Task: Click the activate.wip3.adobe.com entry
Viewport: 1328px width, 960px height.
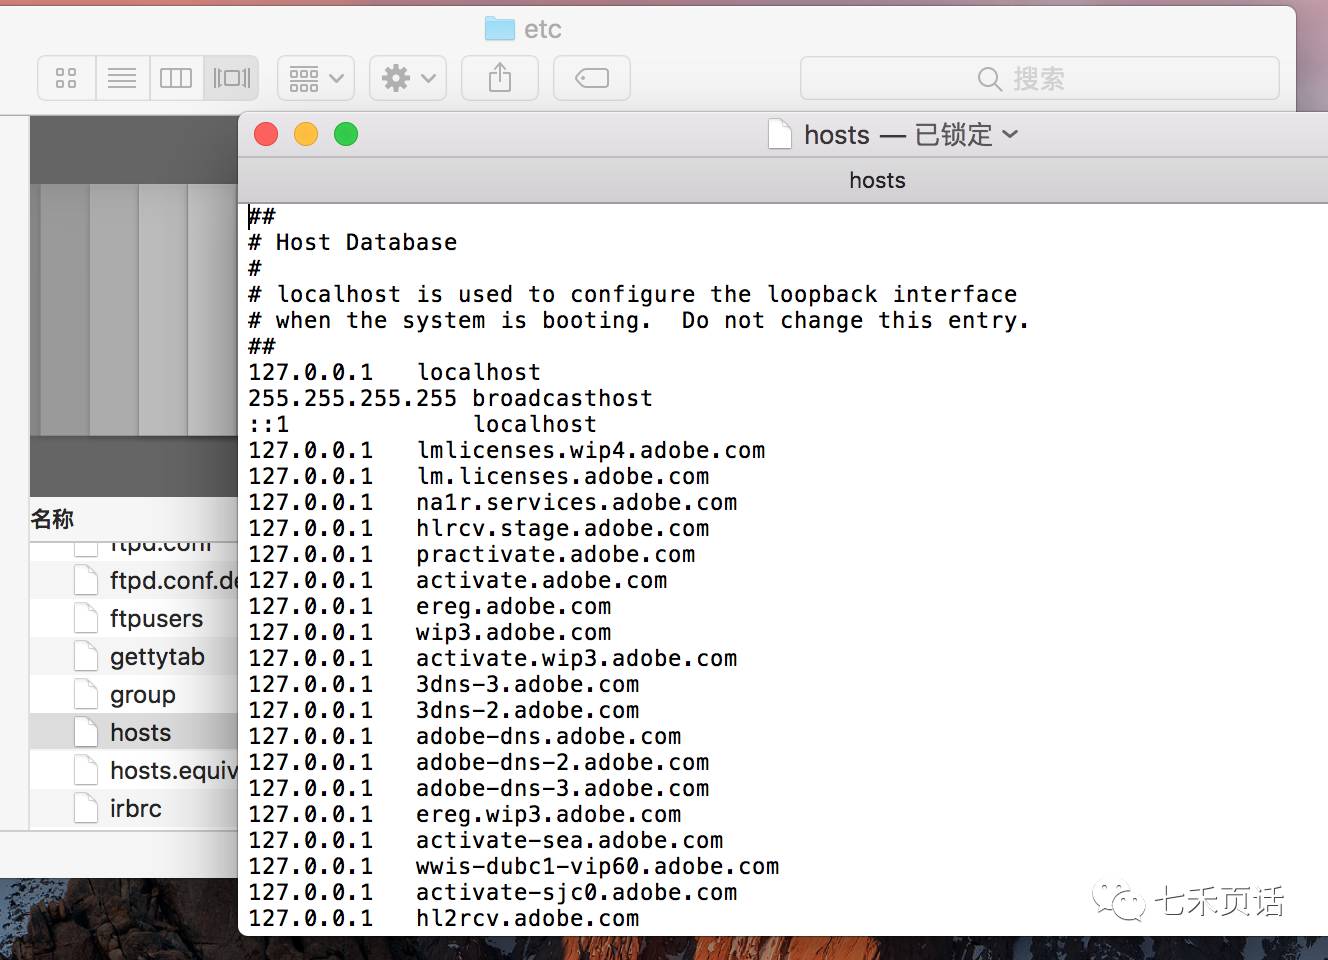Action: click(577, 658)
